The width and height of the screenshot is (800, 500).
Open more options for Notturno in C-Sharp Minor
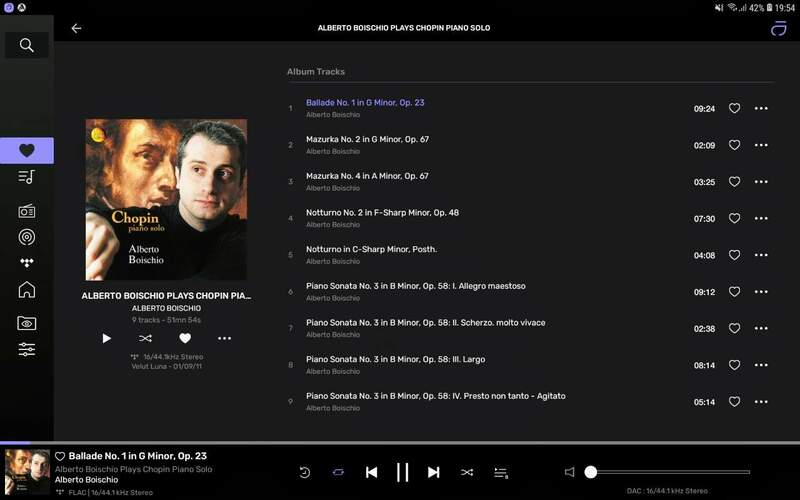pyautogui.click(x=761, y=255)
